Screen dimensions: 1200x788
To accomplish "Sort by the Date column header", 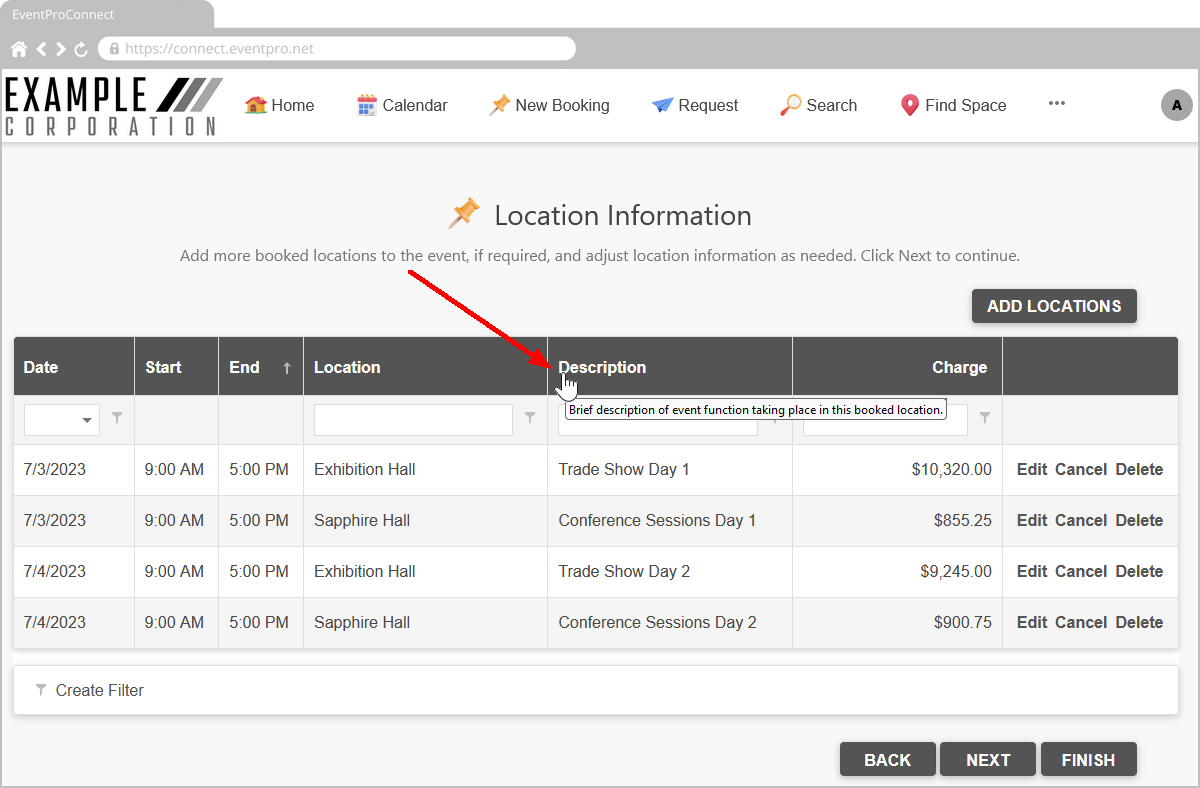I will click(x=74, y=367).
